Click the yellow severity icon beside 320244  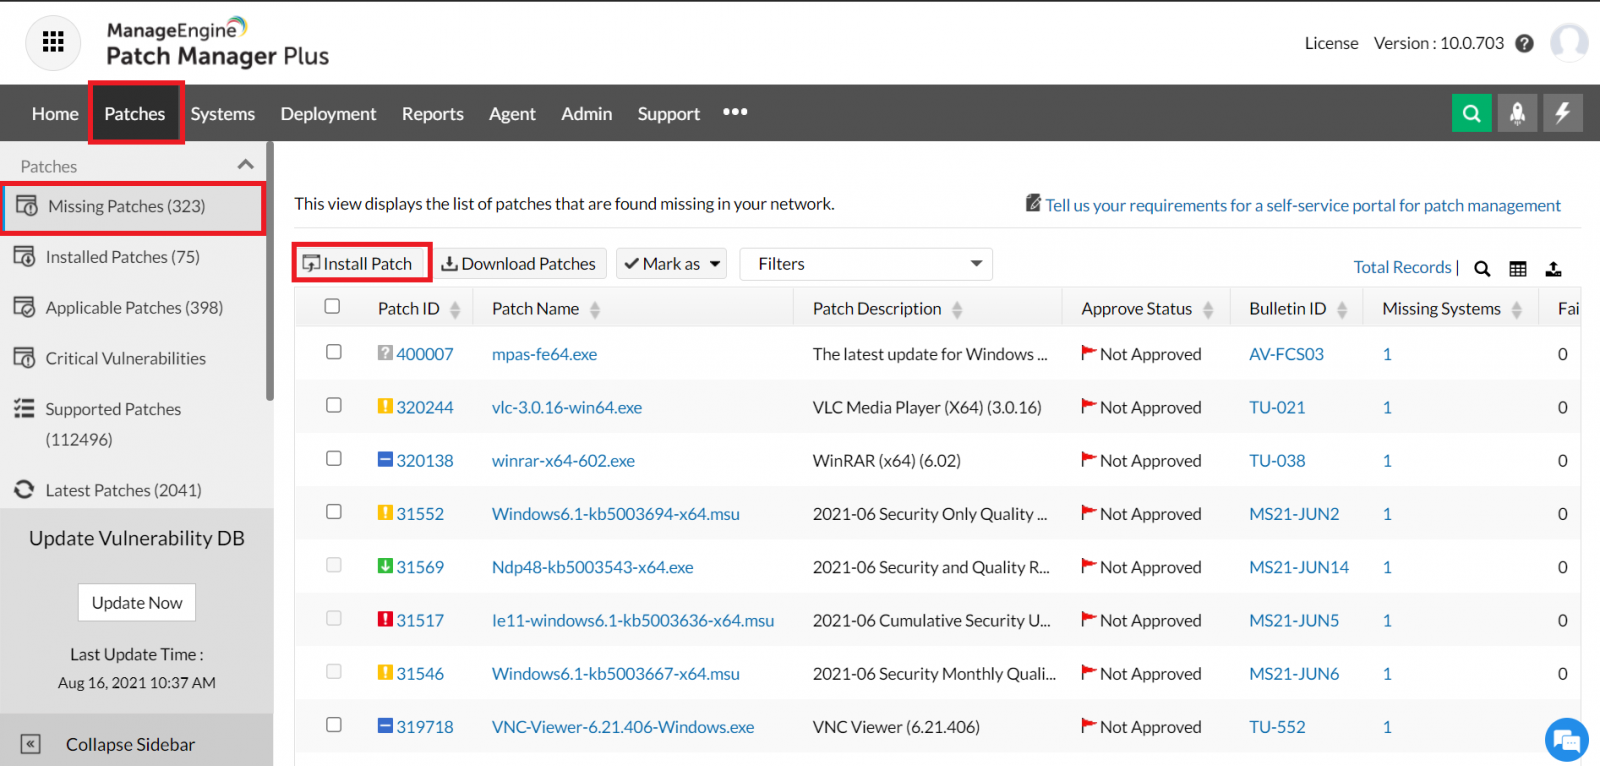click(385, 406)
